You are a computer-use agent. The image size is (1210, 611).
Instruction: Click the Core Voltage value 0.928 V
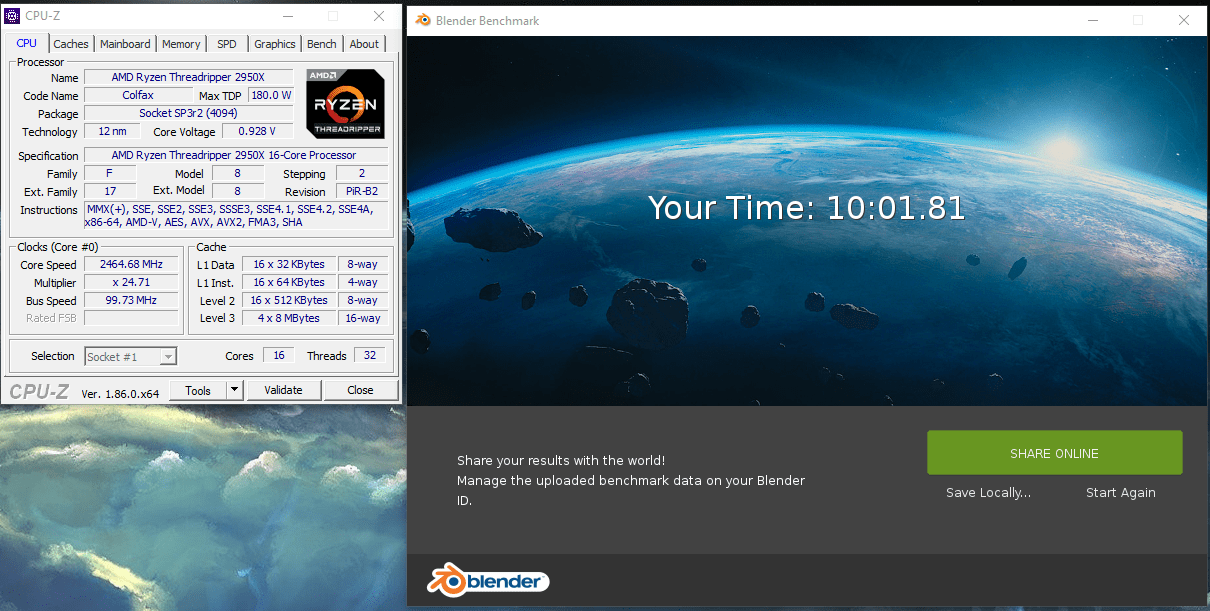pos(258,131)
